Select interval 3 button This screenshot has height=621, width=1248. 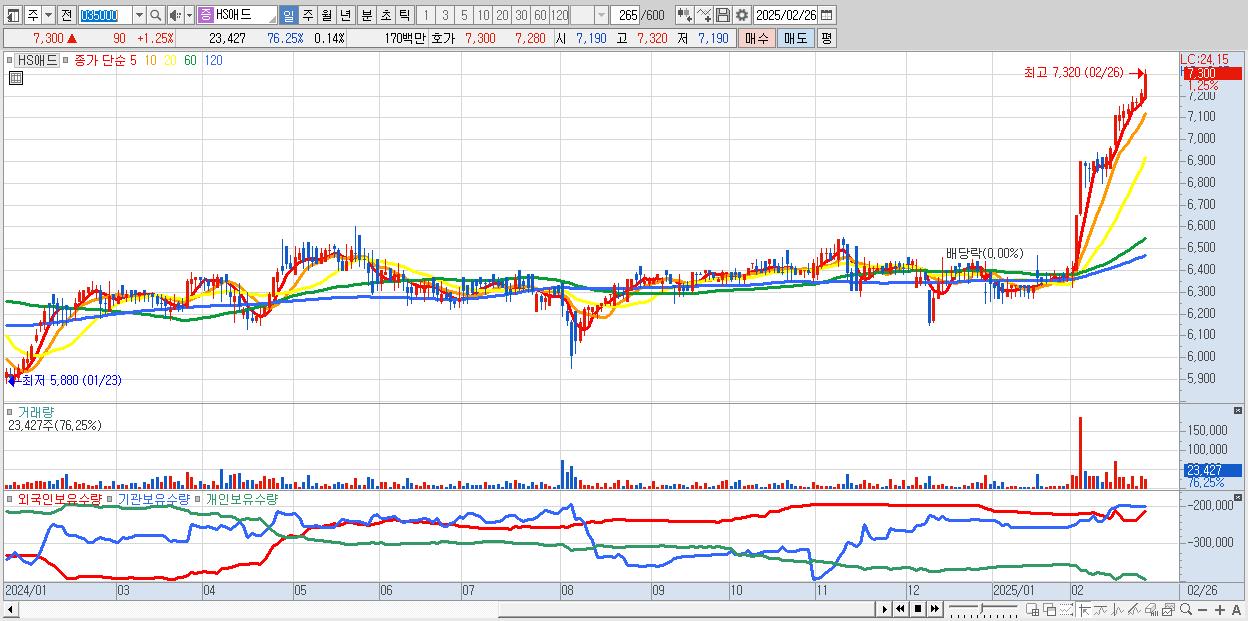coord(444,15)
